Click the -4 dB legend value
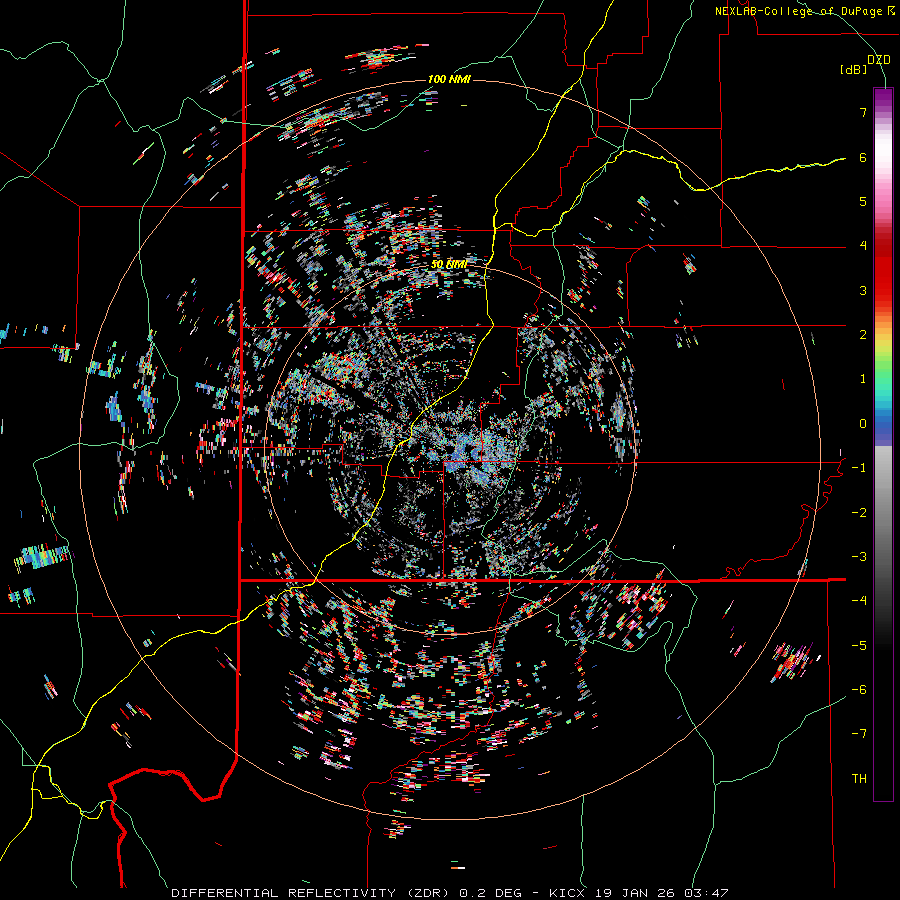Screen dimensions: 900x900 (x=859, y=600)
